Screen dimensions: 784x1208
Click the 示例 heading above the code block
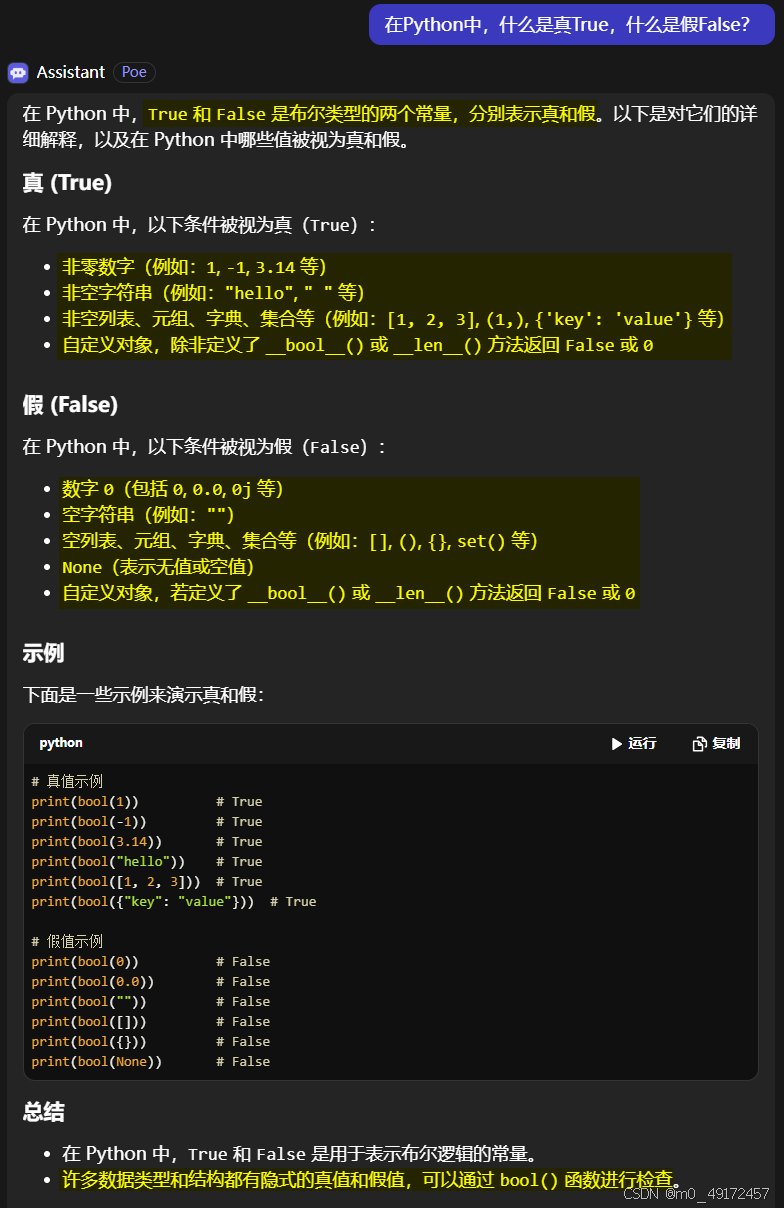pyautogui.click(x=44, y=652)
